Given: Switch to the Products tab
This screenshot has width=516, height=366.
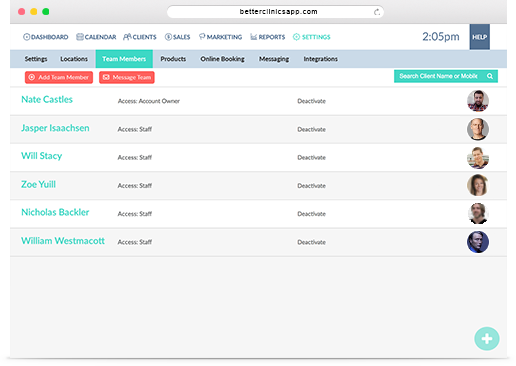Looking at the screenshot, I should (x=173, y=59).
